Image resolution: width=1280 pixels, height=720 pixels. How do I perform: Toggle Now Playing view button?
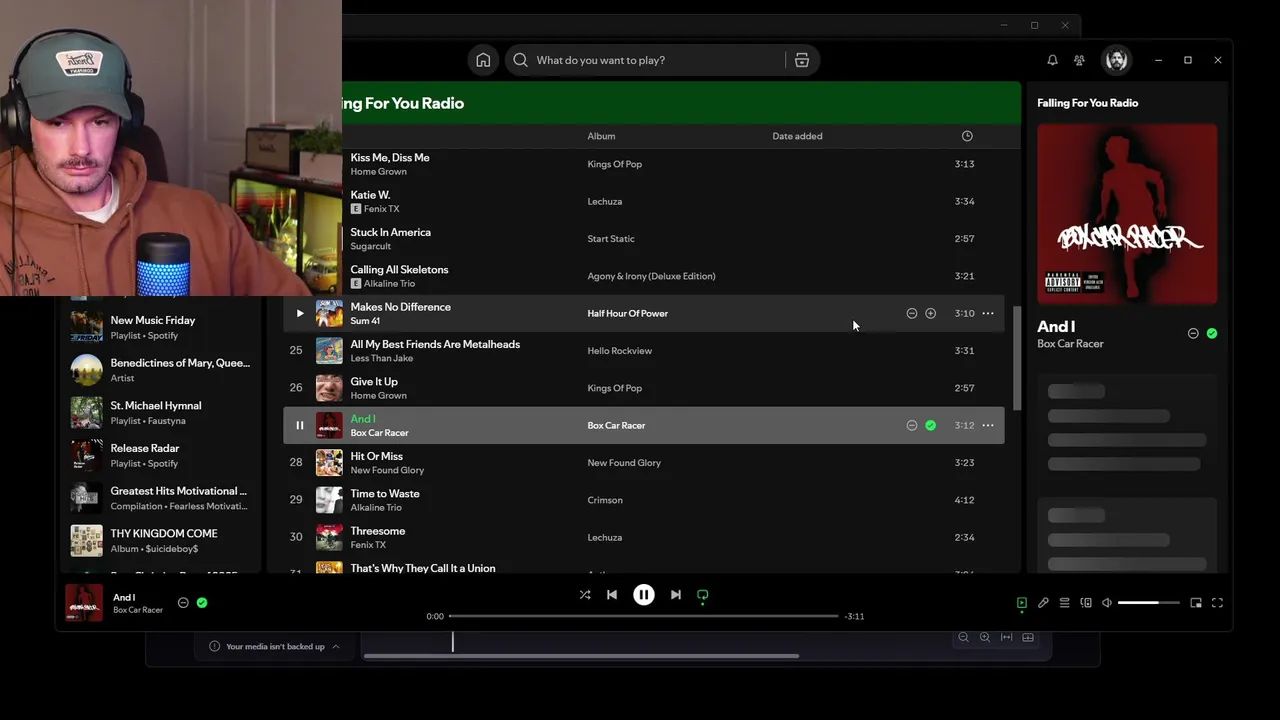(x=1021, y=603)
